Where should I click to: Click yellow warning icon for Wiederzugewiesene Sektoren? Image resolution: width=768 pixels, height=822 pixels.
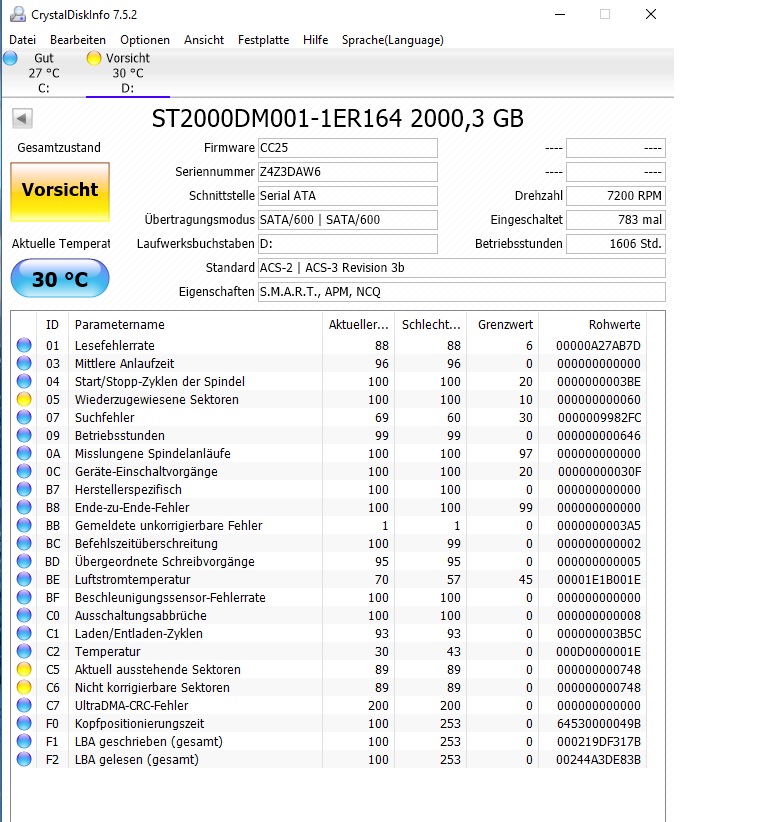click(x=24, y=399)
